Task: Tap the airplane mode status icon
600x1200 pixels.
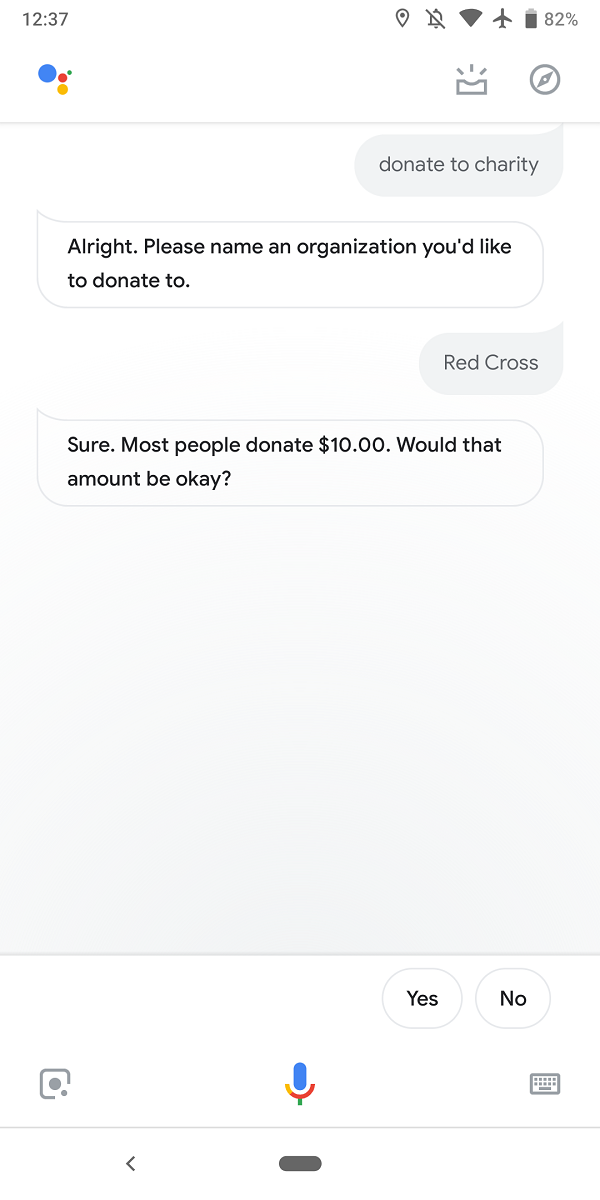Action: coord(502,19)
